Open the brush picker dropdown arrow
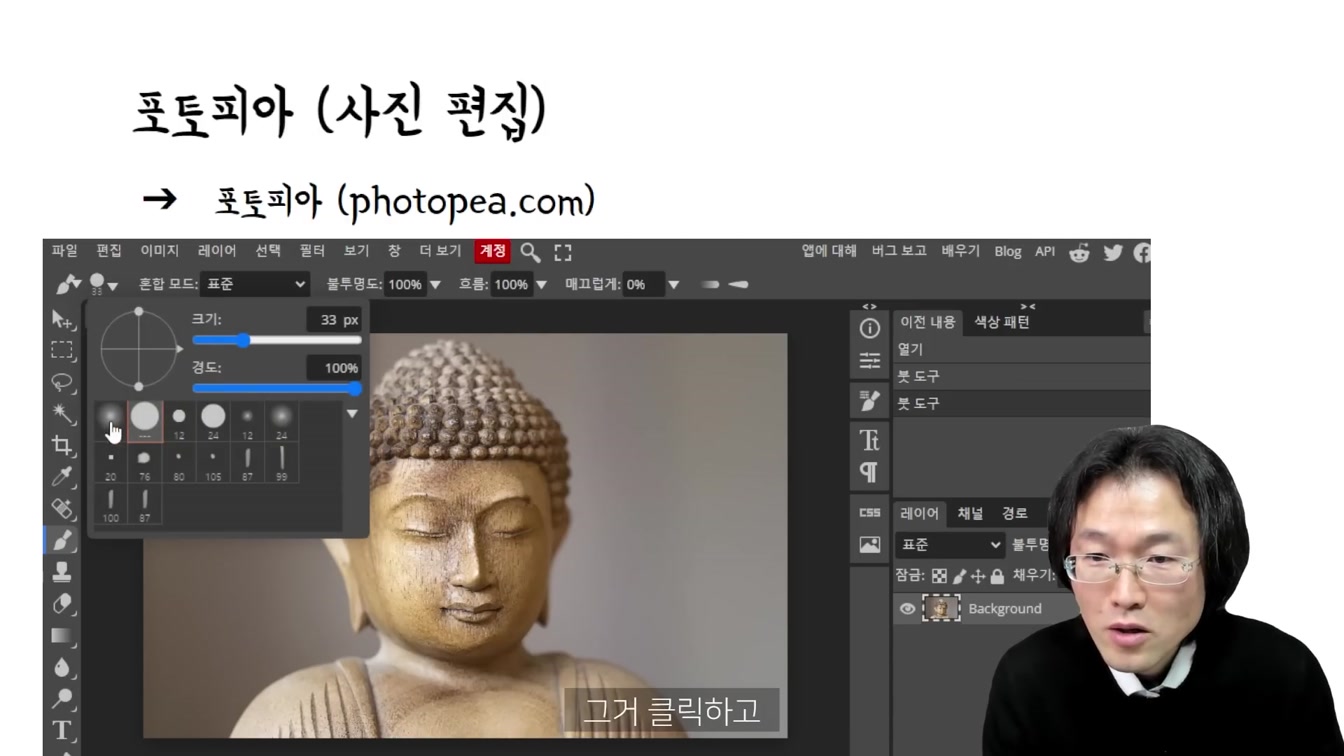The image size is (1344, 756). (x=112, y=287)
